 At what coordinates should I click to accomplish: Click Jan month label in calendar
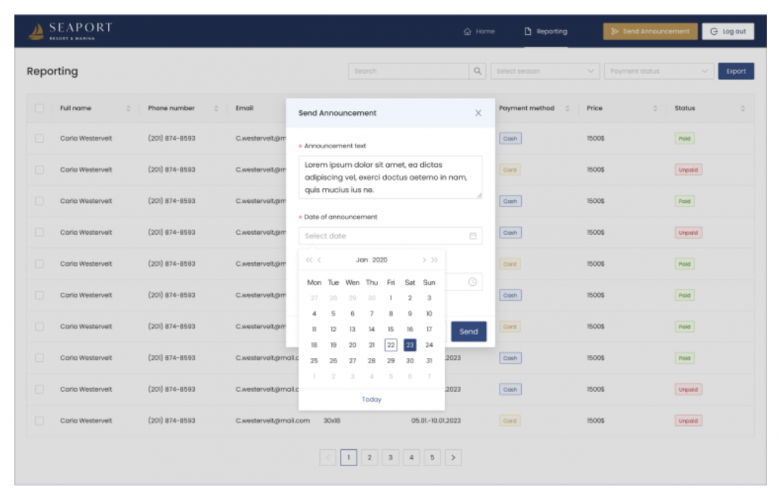pyautogui.click(x=362, y=260)
